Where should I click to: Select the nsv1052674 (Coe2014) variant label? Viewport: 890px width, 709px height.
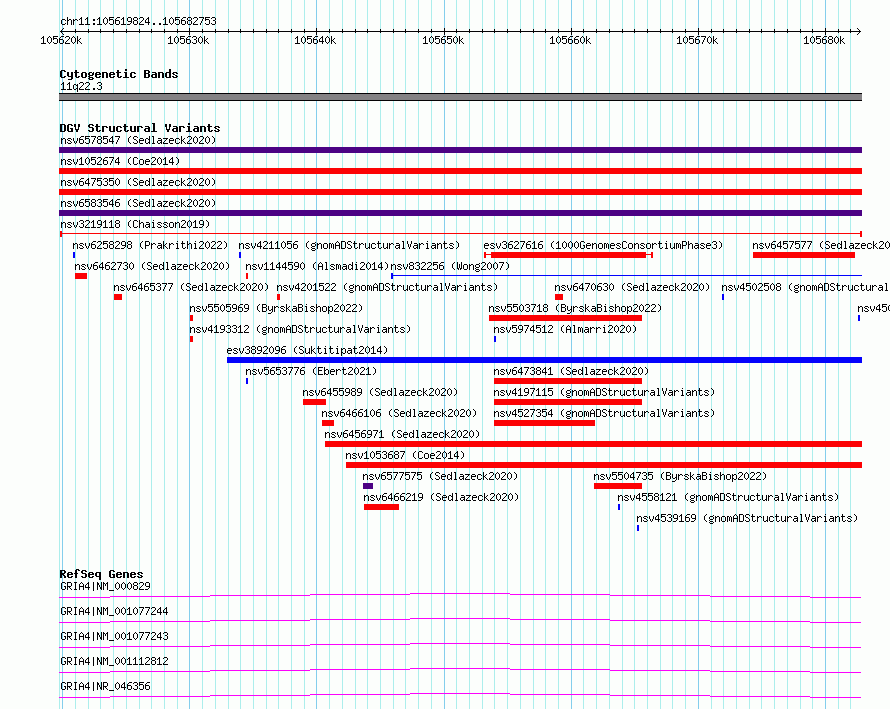coord(120,161)
